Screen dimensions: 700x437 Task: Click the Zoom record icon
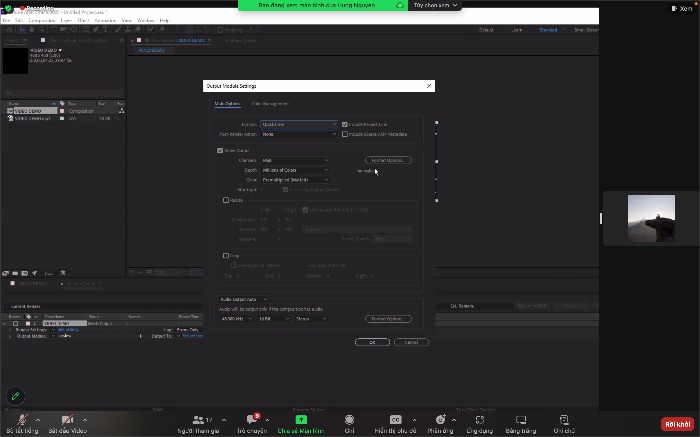(x=350, y=420)
